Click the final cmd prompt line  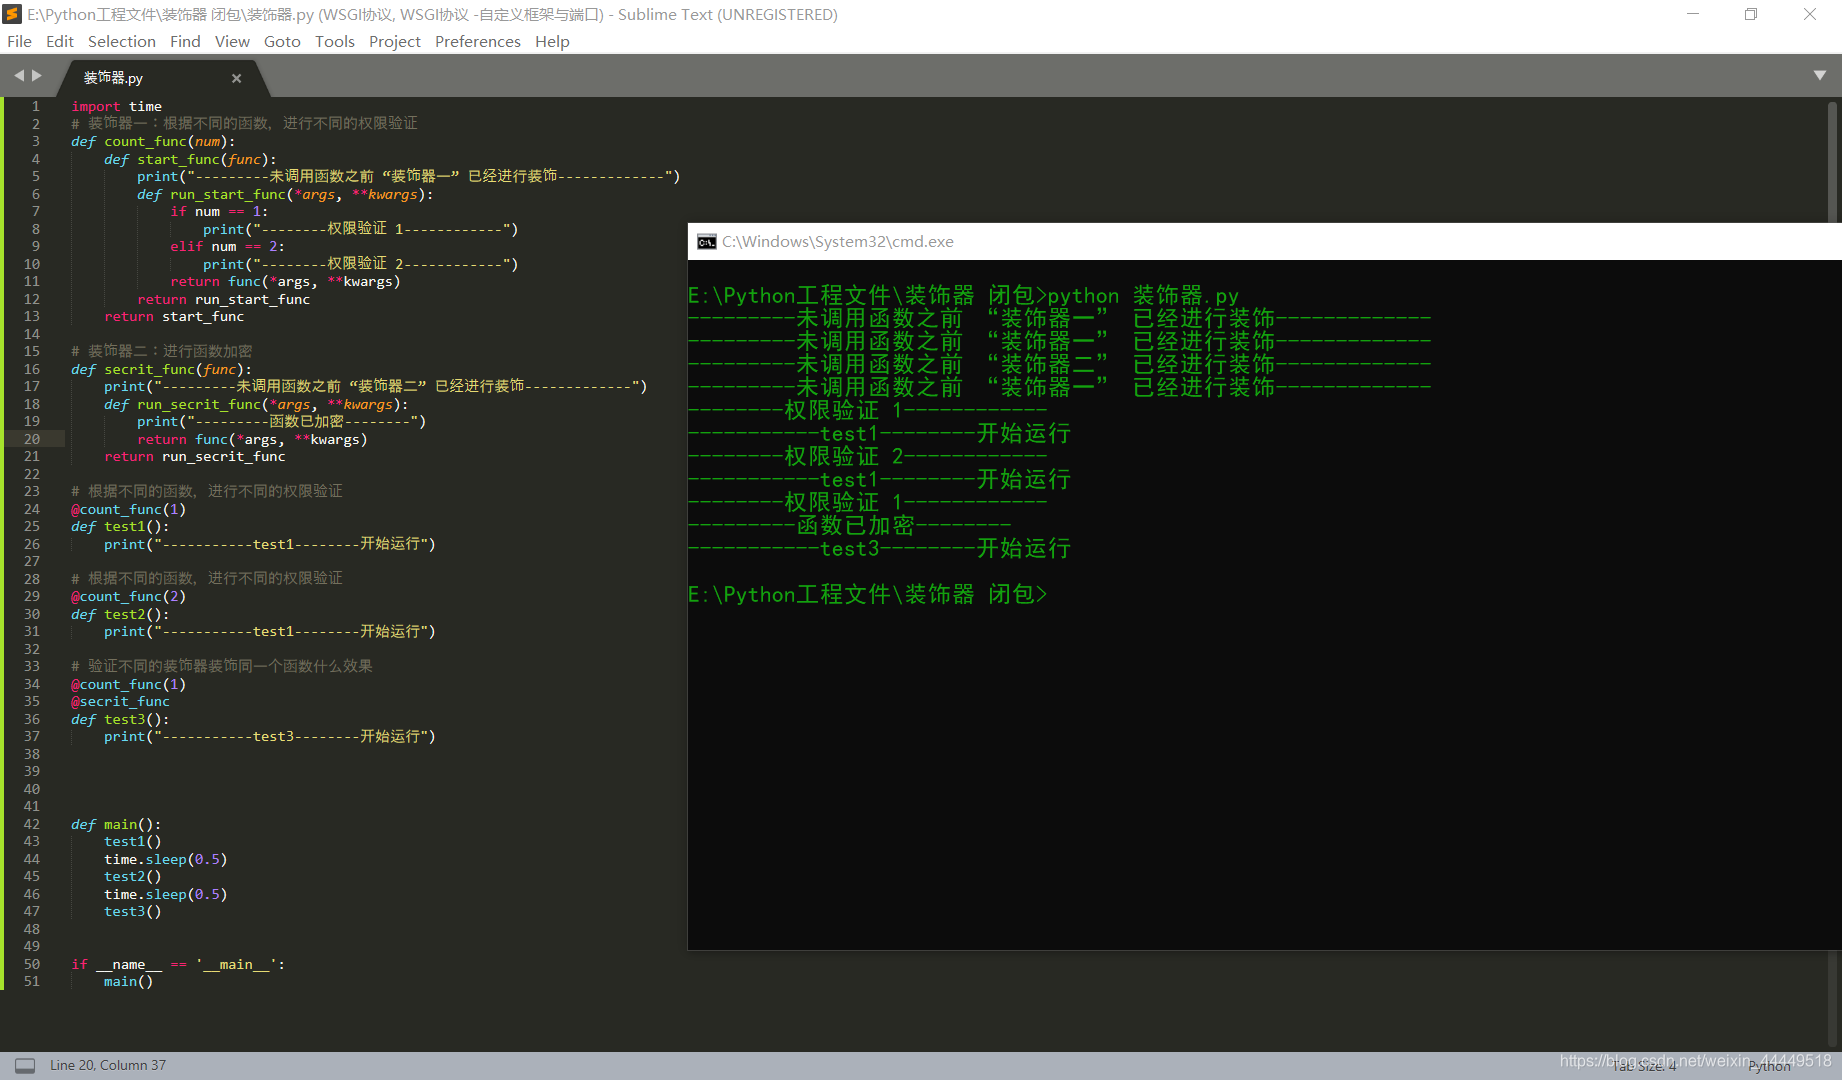(x=867, y=594)
